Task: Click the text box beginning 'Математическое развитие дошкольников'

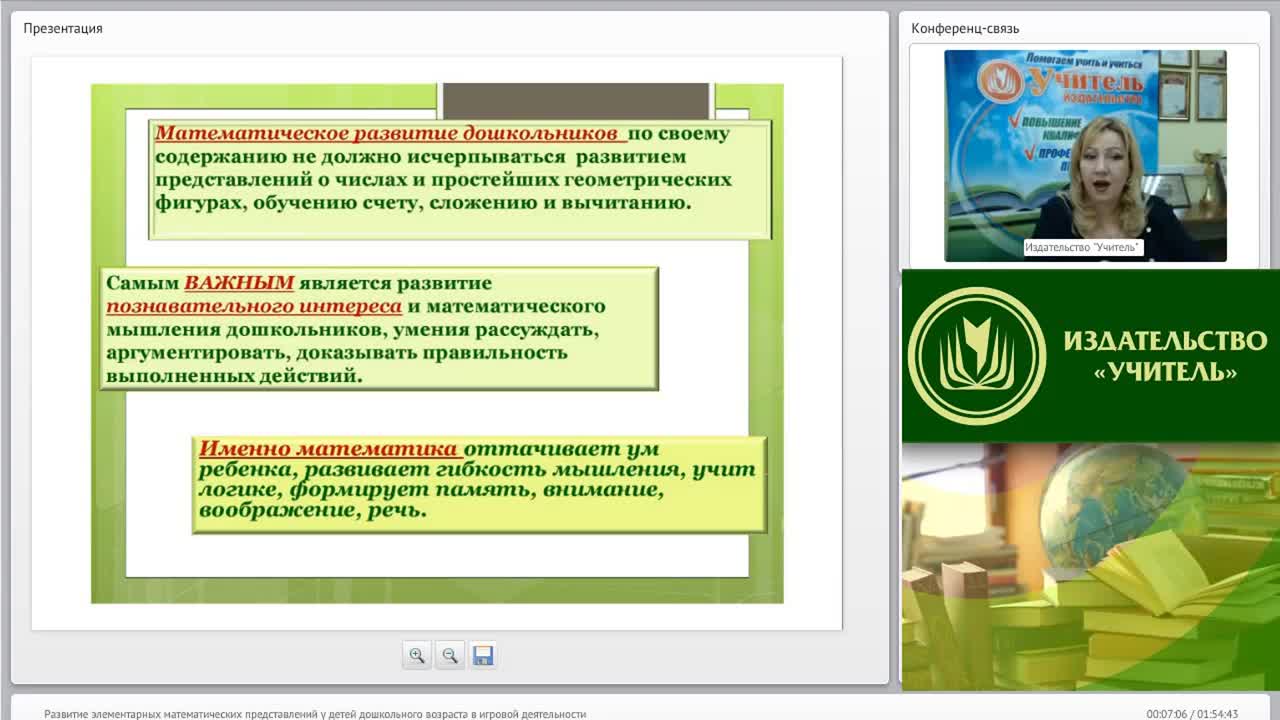Action: pos(460,179)
